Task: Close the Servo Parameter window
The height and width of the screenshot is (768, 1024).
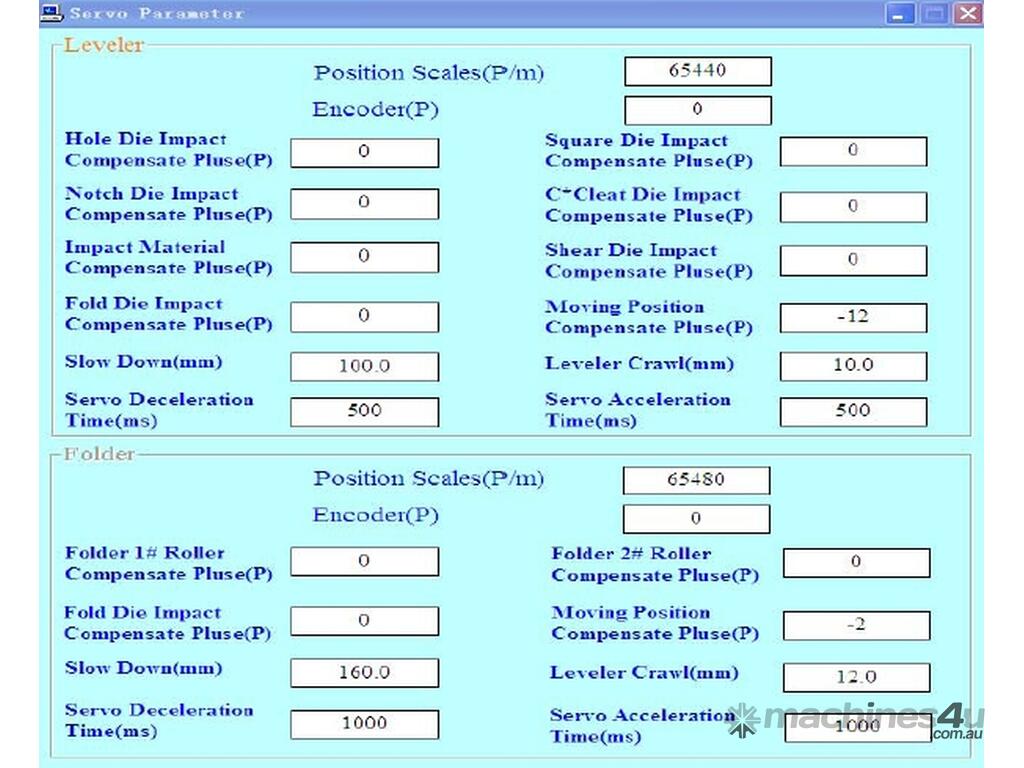Action: tap(966, 13)
